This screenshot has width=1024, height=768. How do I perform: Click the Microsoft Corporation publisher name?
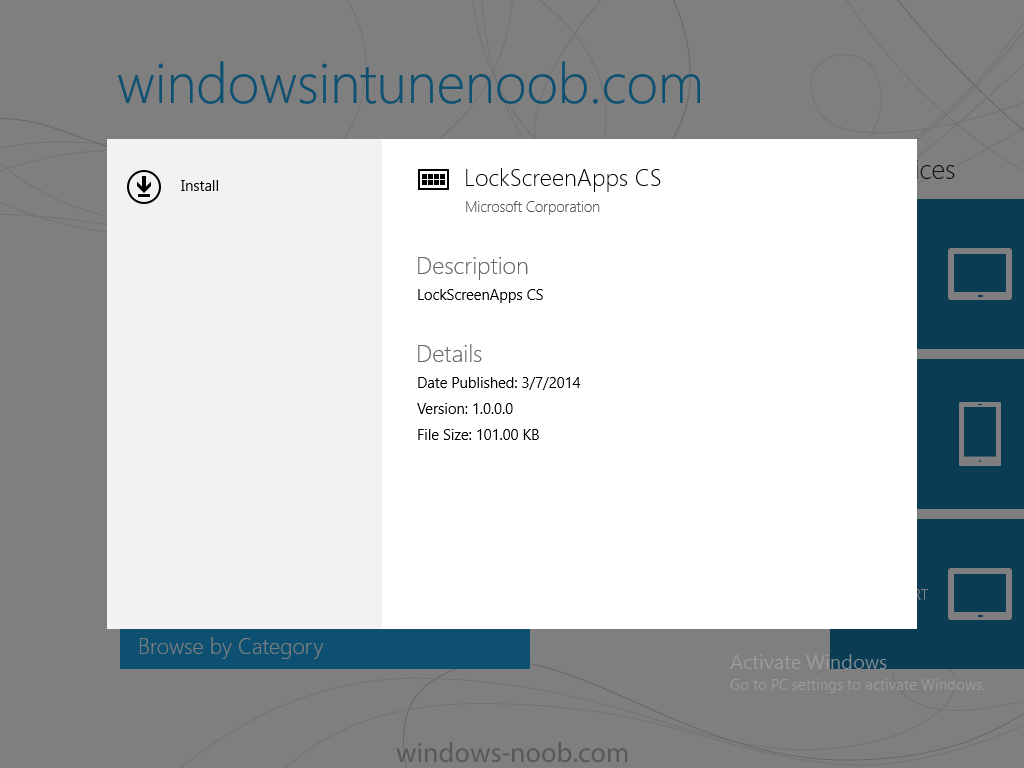tap(532, 207)
